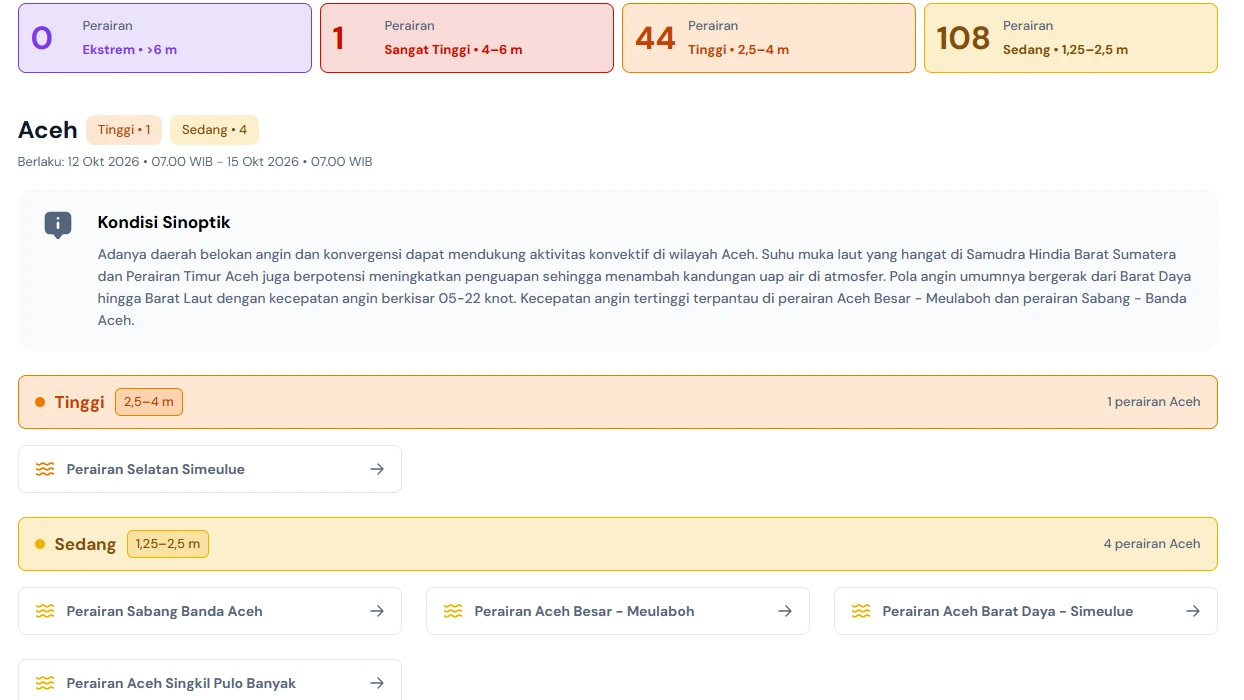The height and width of the screenshot is (700, 1244).
Task: Click the 'Kondisi Sinoptik' heading
Action: (164, 222)
